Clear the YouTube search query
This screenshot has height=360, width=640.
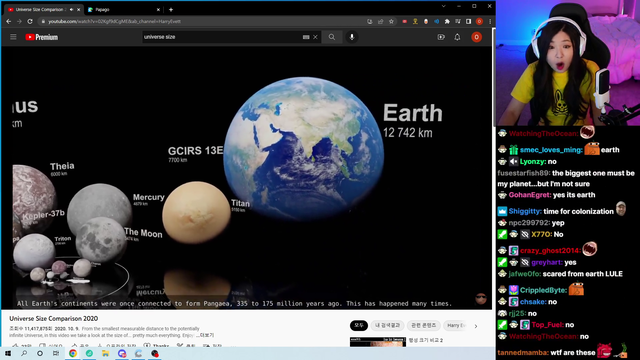tap(316, 37)
